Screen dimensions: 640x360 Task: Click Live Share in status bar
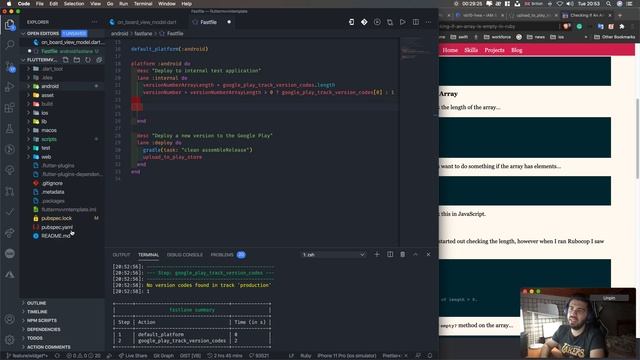coord(133,356)
